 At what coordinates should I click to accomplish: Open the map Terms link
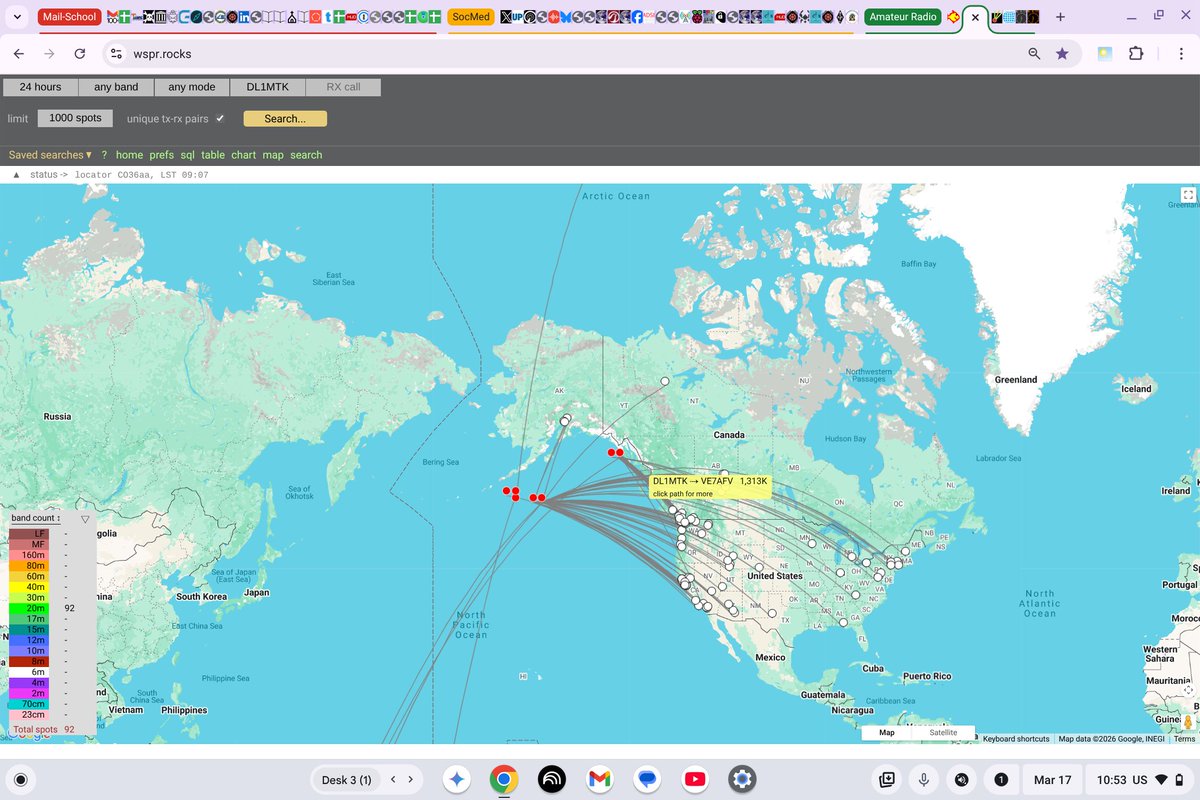coord(1184,739)
